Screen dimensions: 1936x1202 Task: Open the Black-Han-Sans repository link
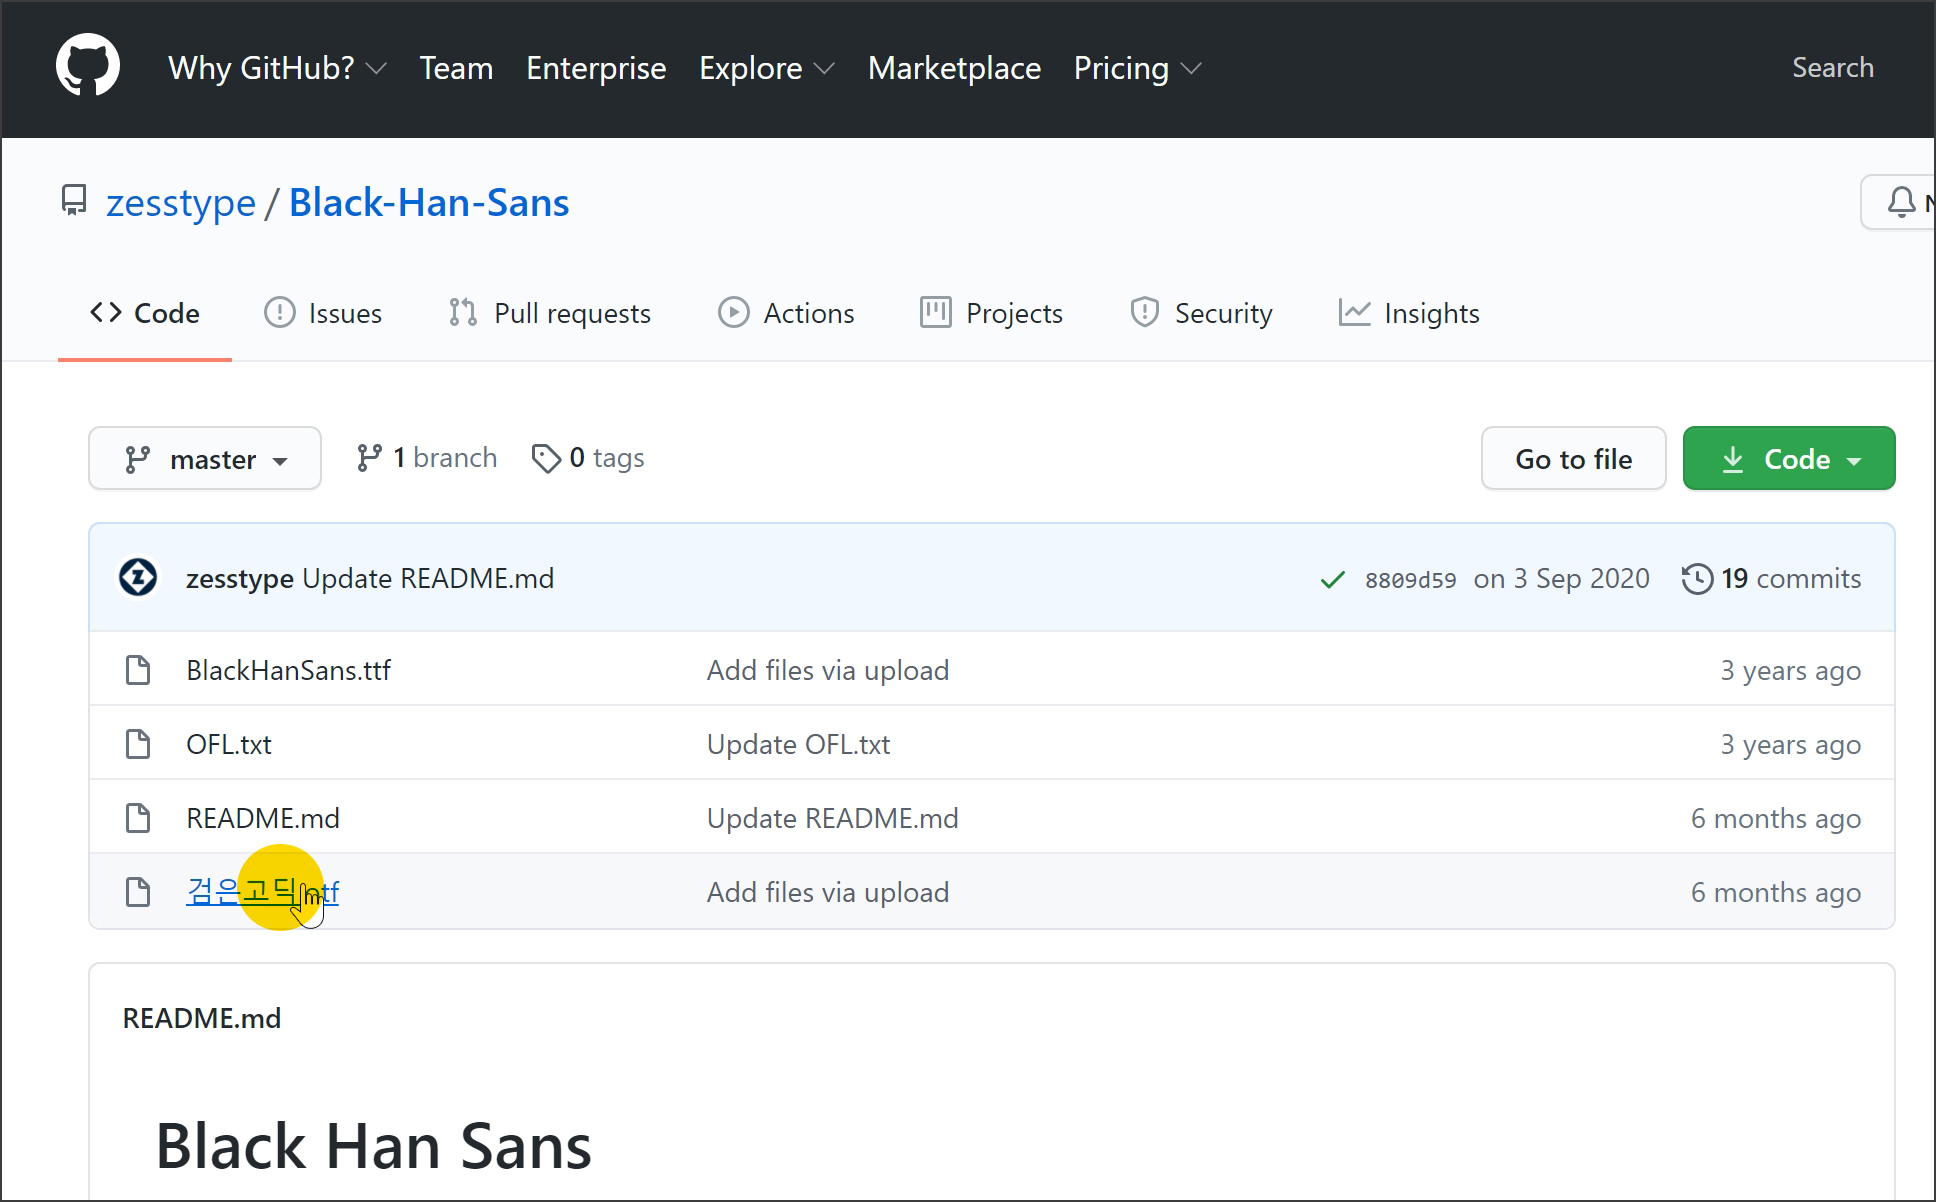coord(429,202)
